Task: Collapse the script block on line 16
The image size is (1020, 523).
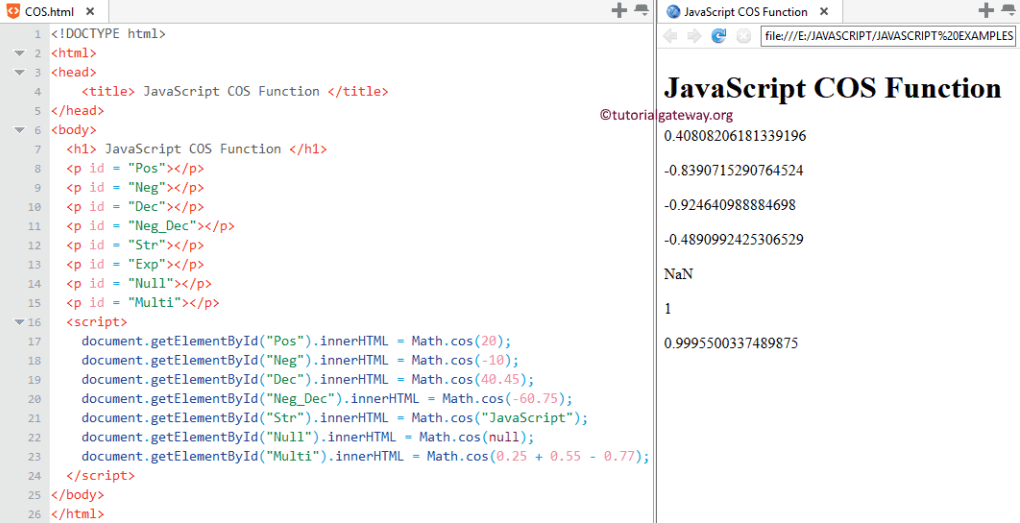Action: click(x=19, y=322)
